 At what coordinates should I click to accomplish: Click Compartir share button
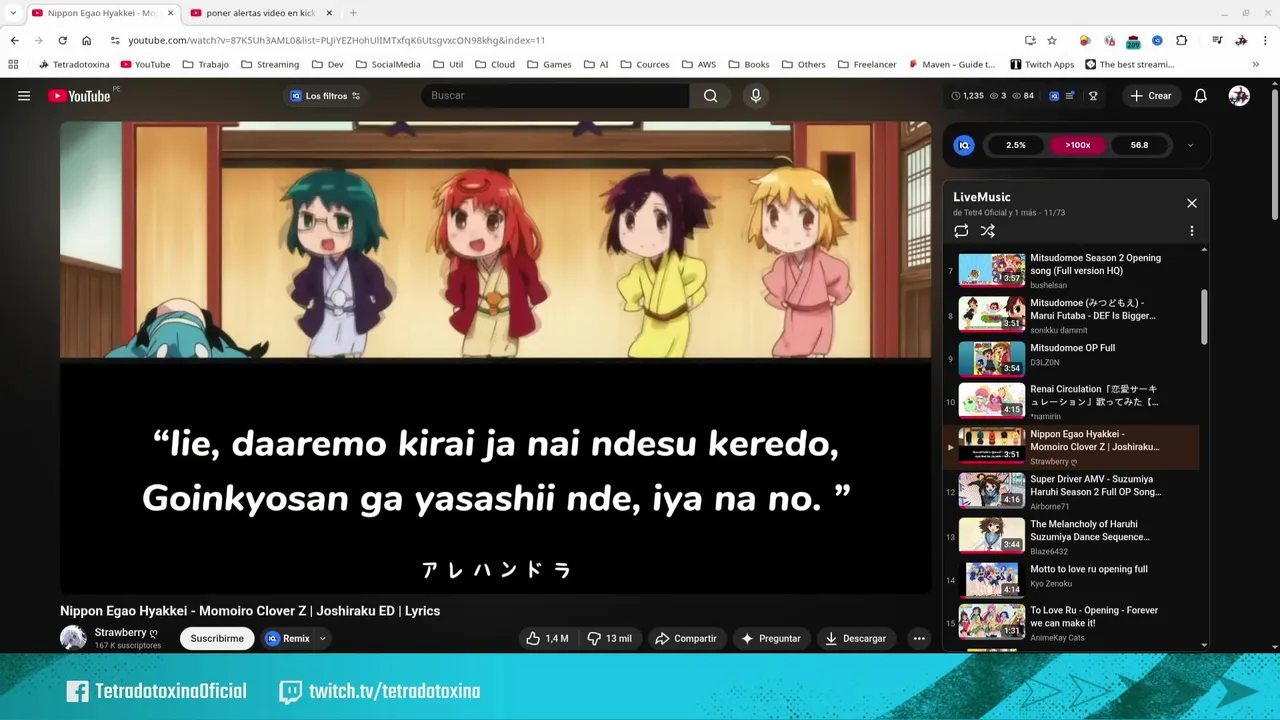pos(685,638)
